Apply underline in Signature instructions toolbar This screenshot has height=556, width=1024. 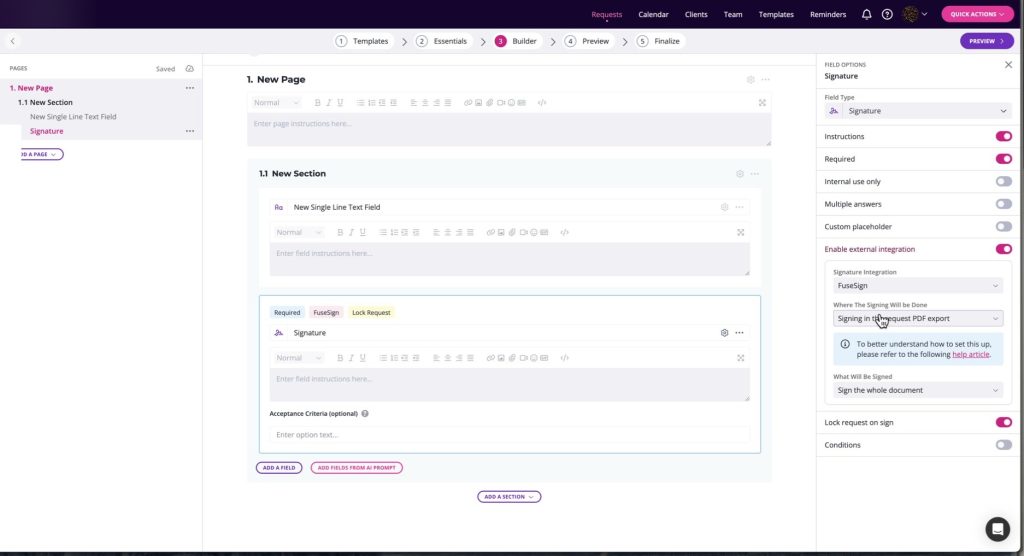pyautogui.click(x=362, y=358)
